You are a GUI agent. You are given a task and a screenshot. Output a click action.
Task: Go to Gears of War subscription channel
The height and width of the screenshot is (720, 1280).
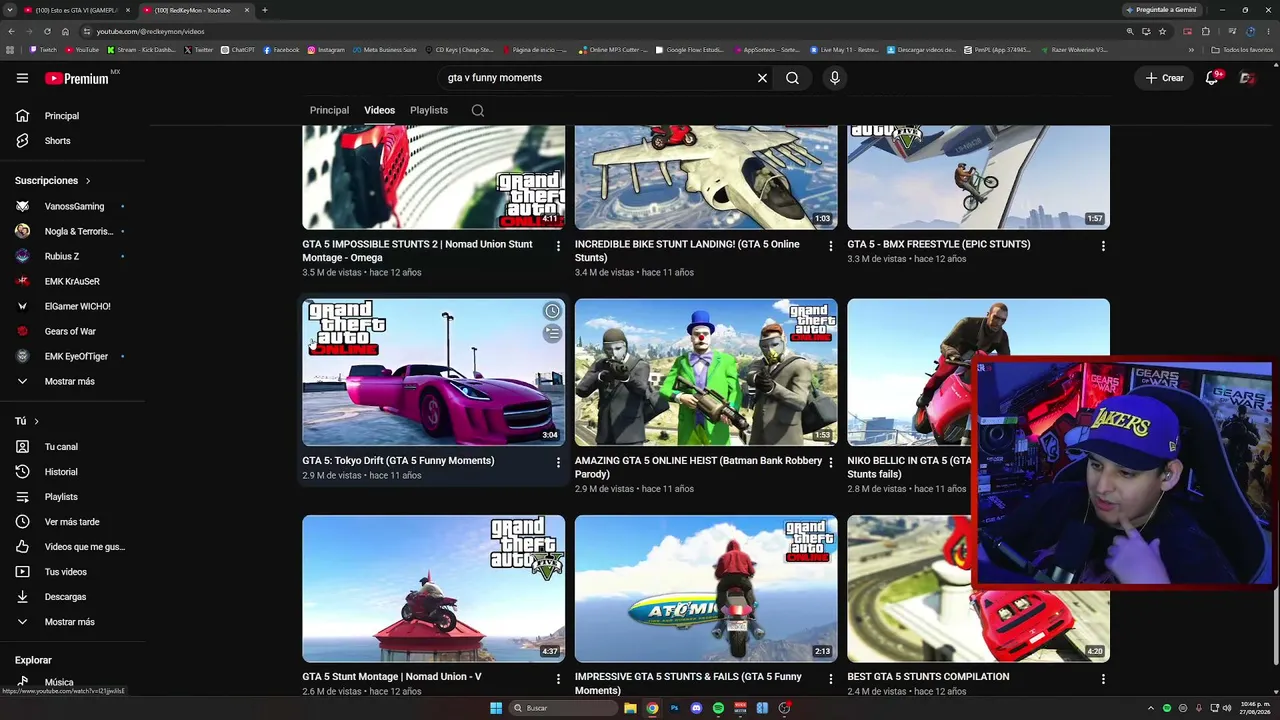coord(72,331)
